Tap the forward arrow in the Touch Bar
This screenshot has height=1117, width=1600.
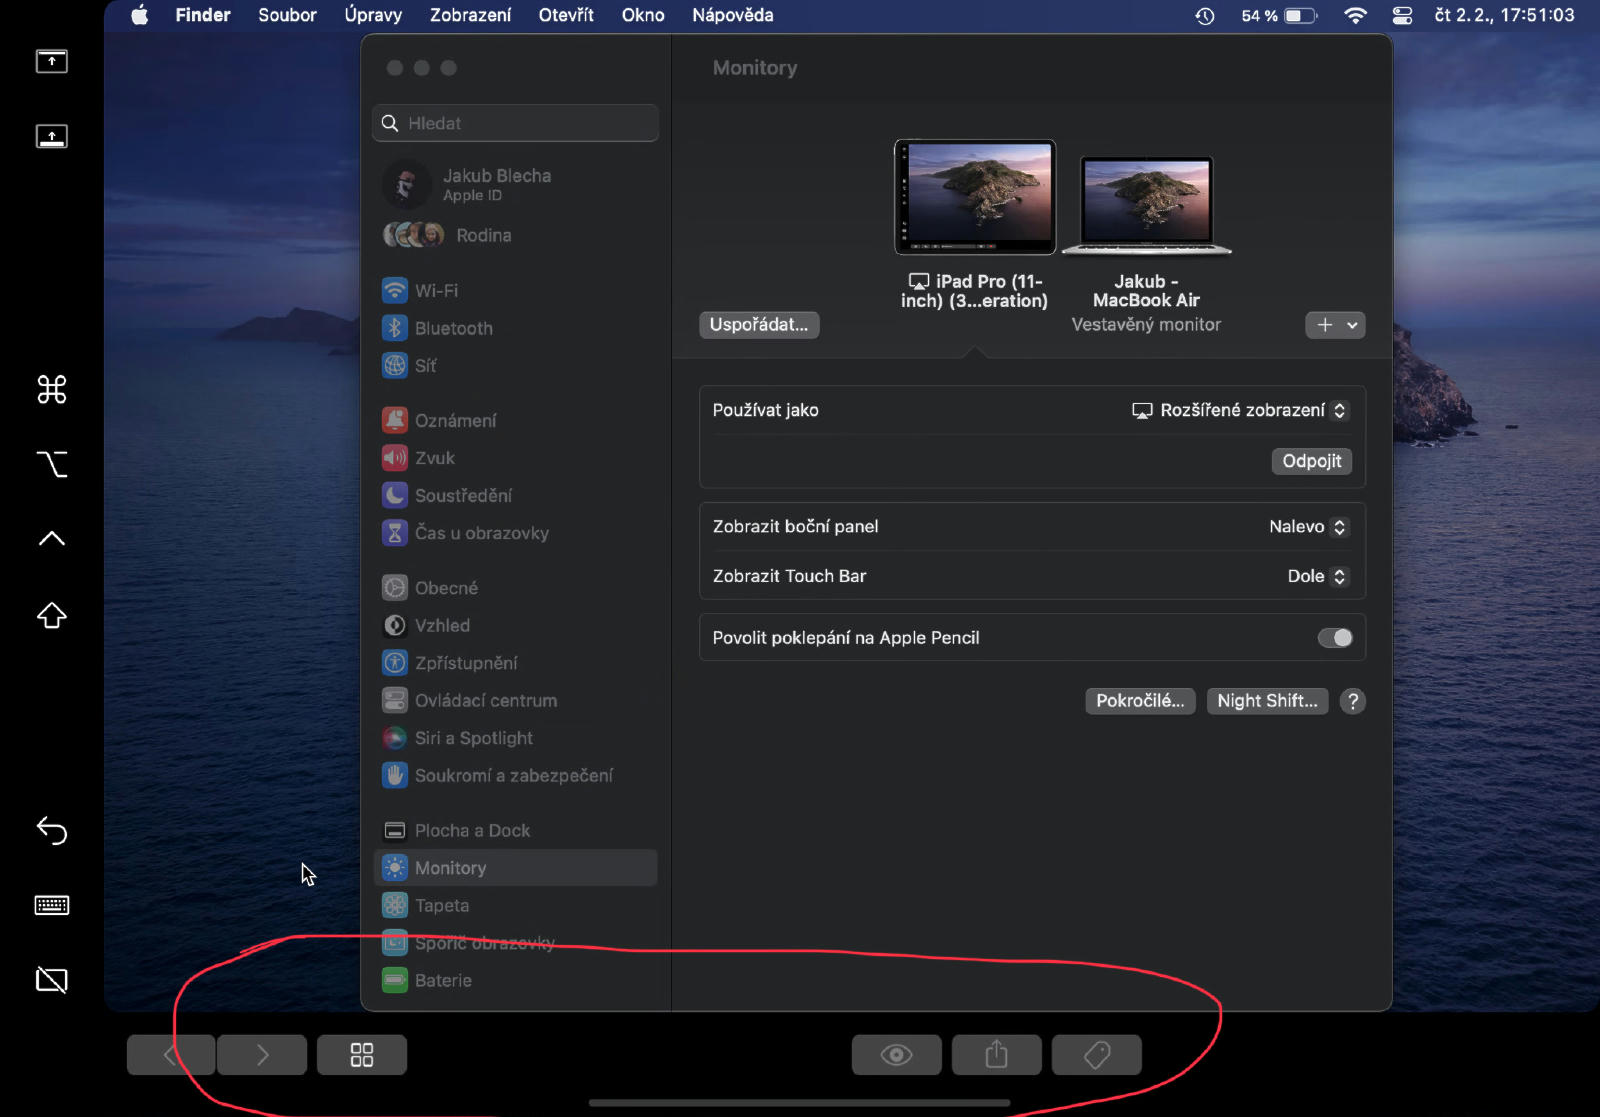pyautogui.click(x=262, y=1055)
